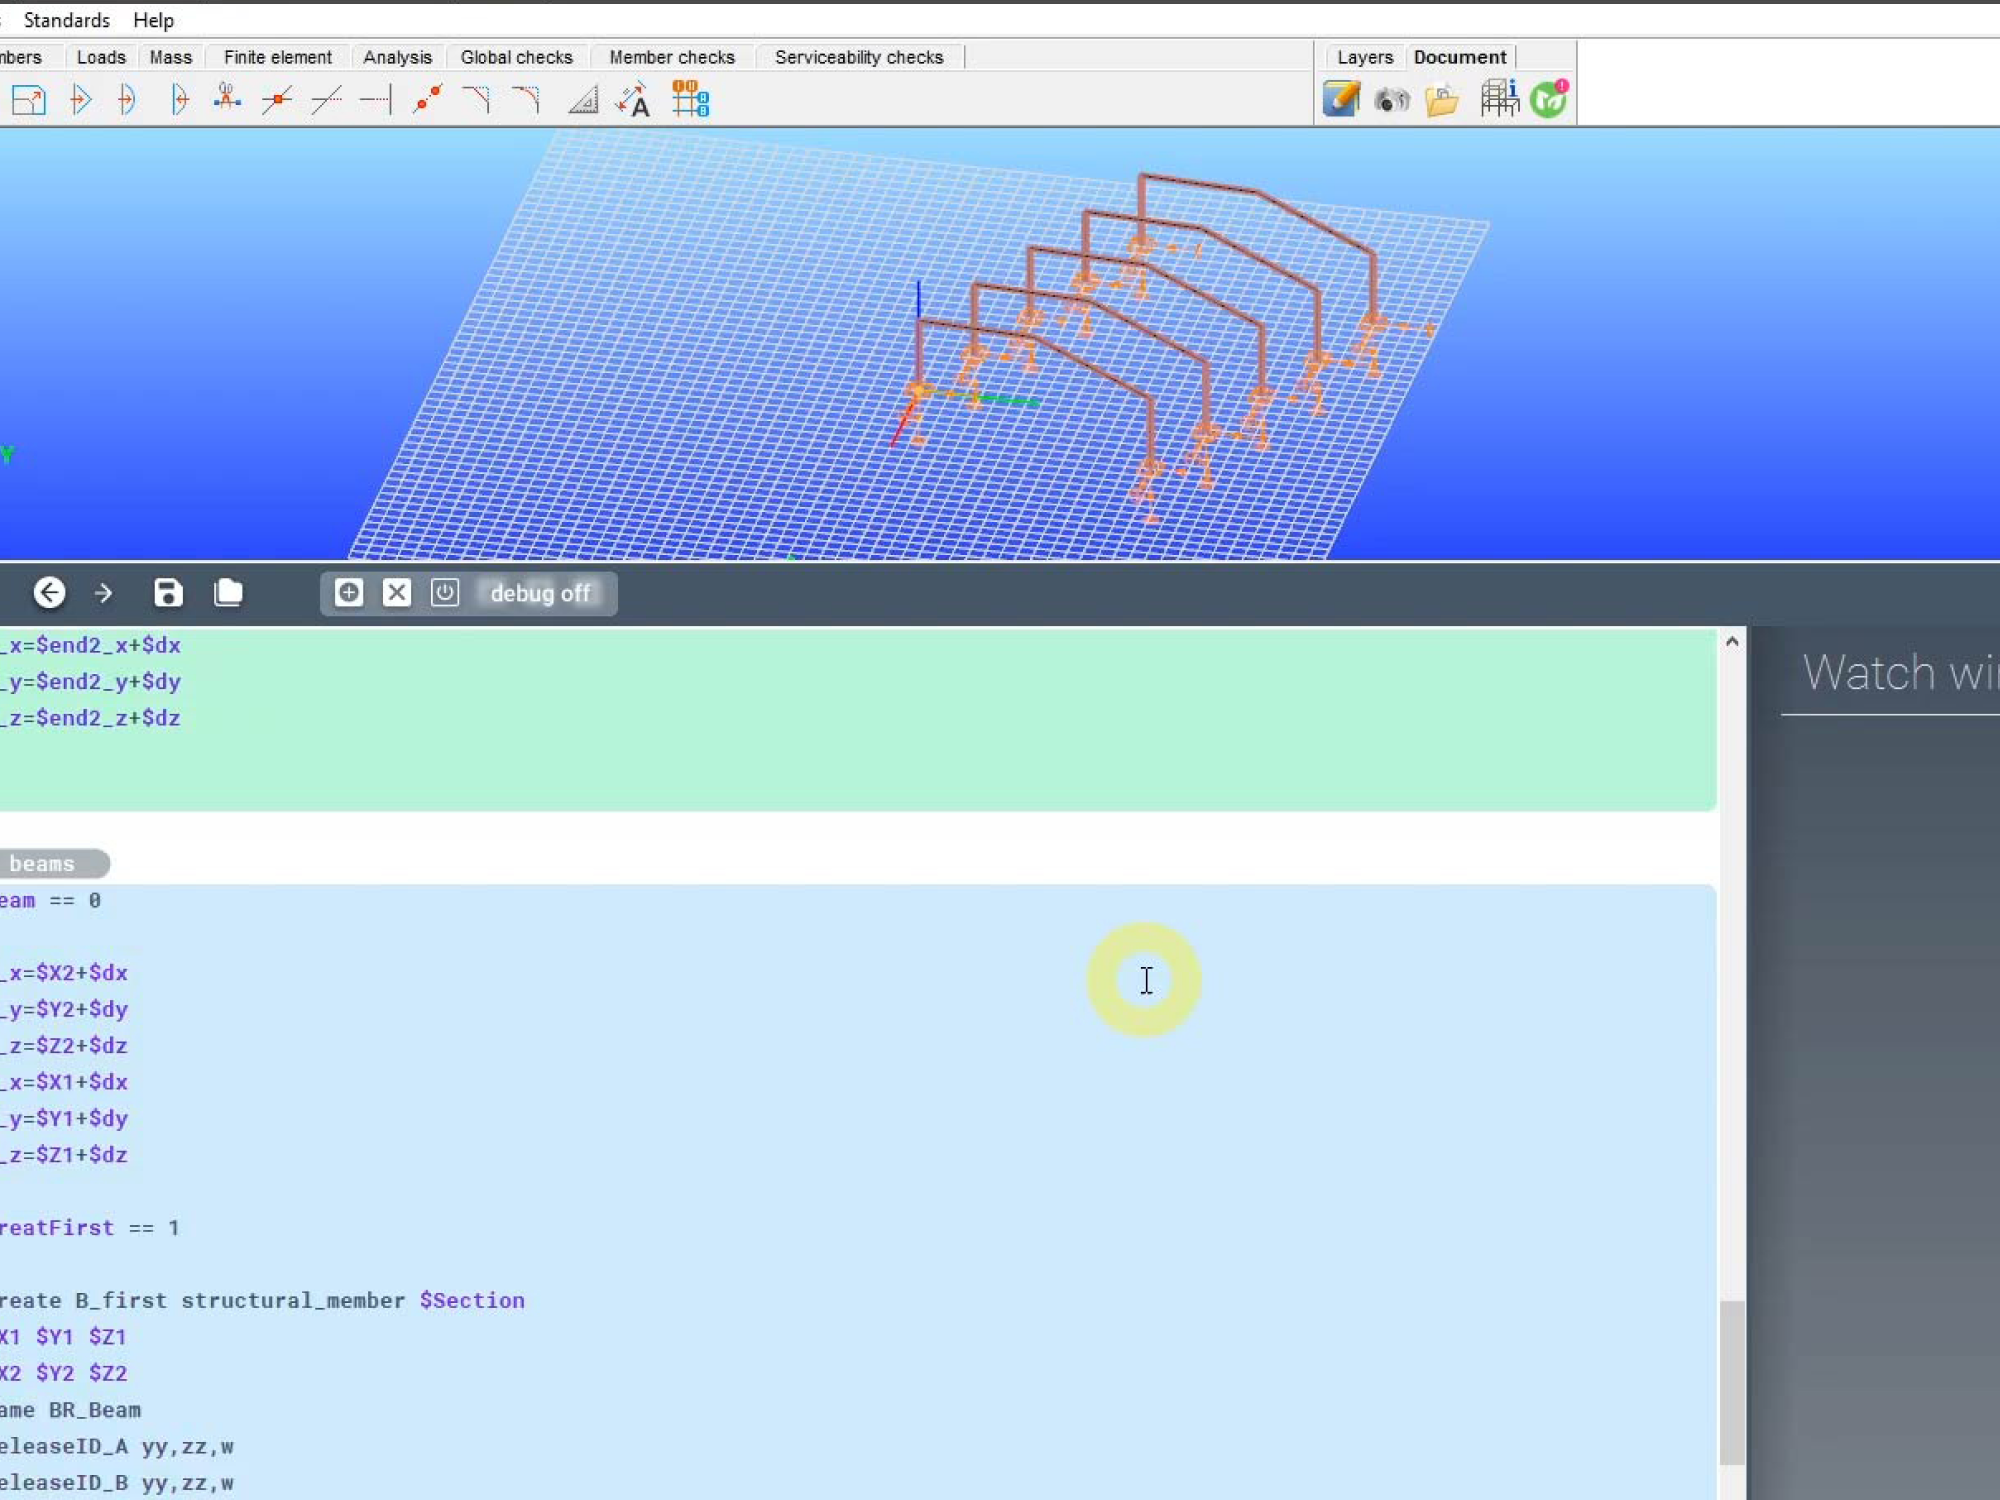Switch to the Loads tab

click(x=101, y=57)
